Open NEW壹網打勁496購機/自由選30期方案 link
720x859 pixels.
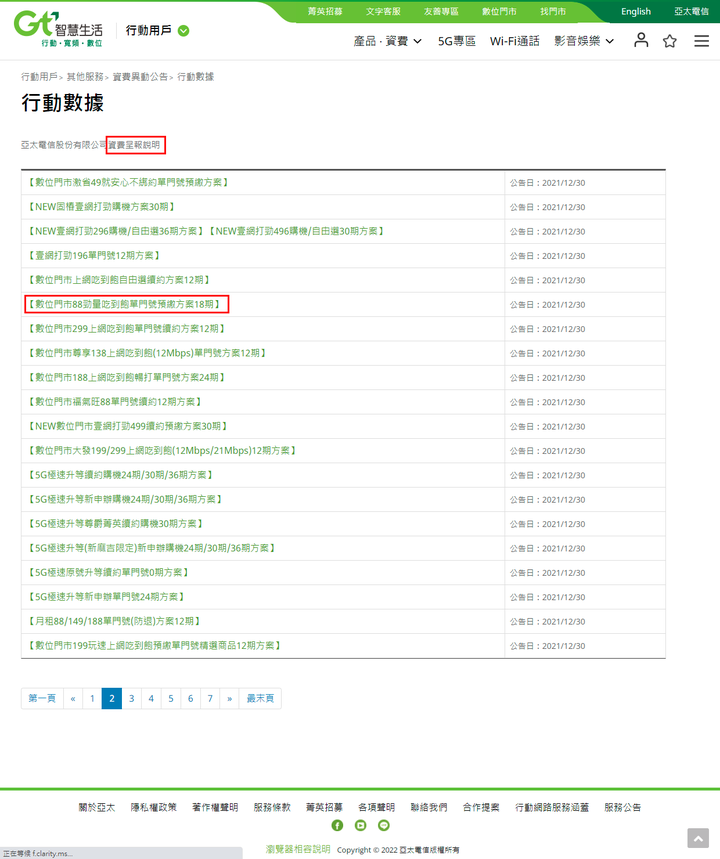[296, 231]
